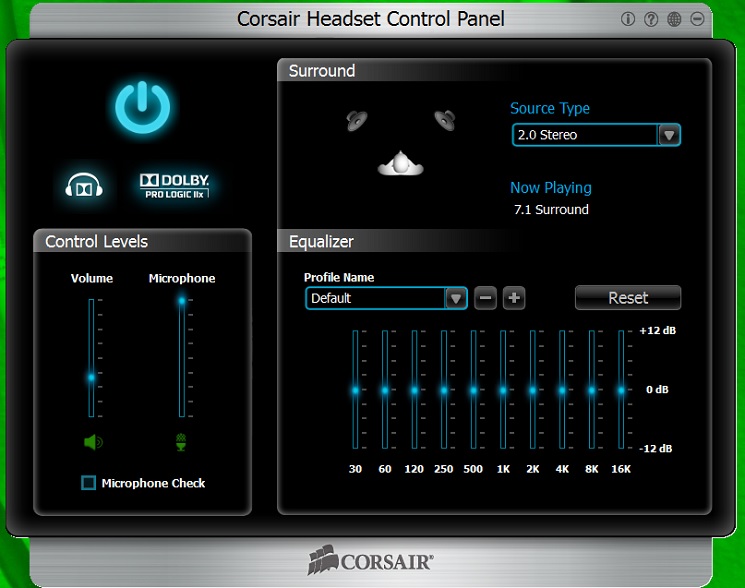This screenshot has width=745, height=588.
Task: Click the 16K equalizer slider
Action: [x=621, y=390]
